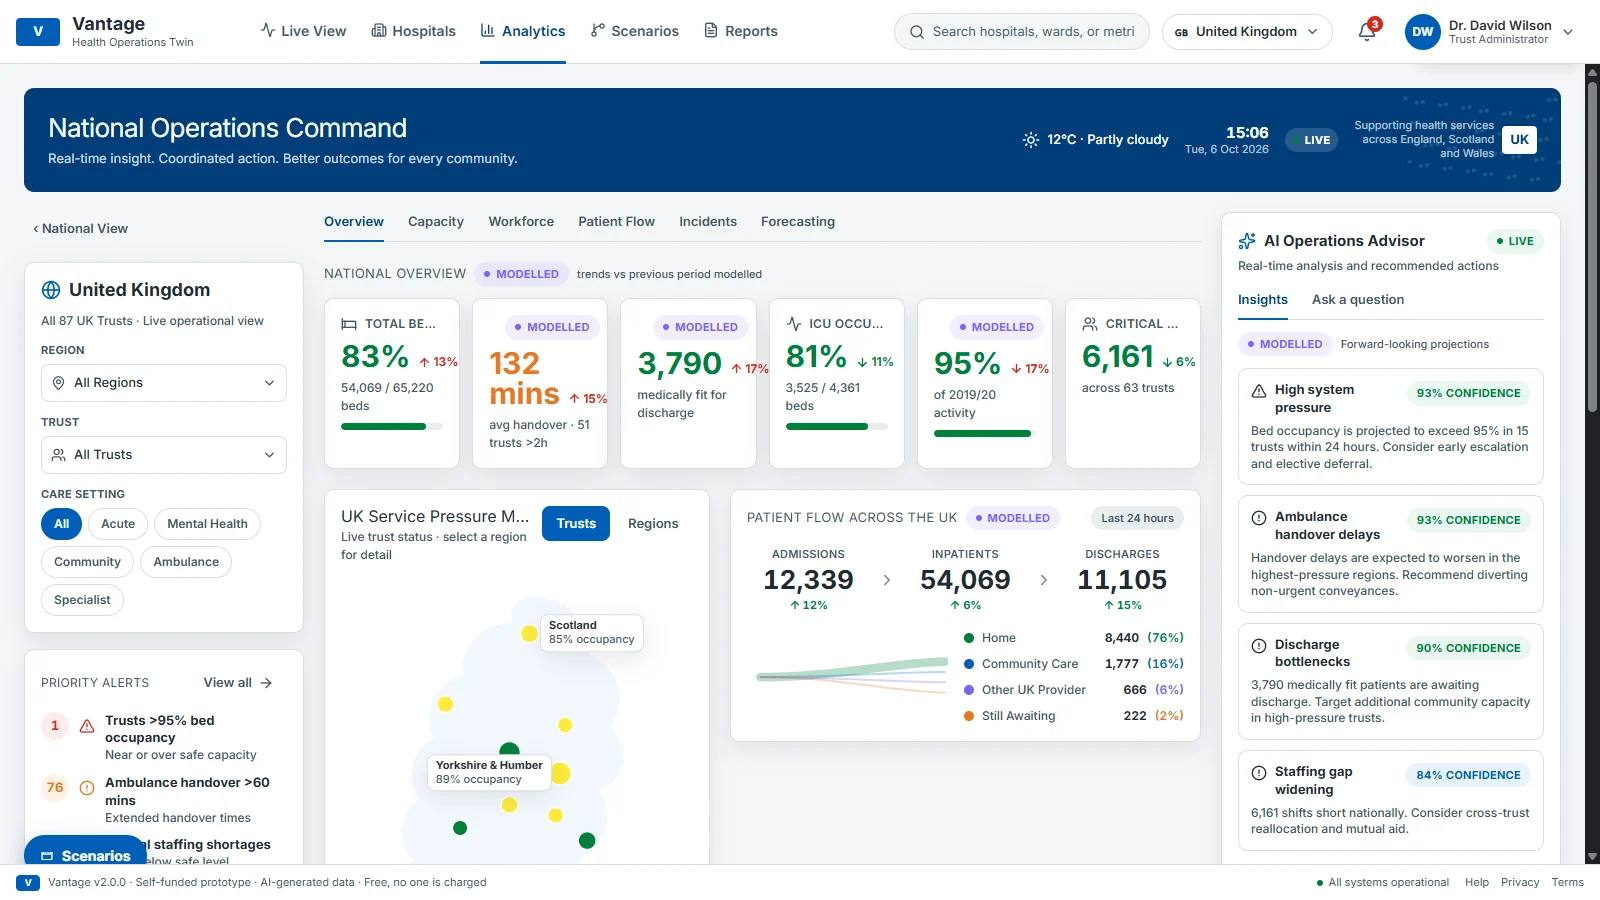This screenshot has height=900, width=1600.
Task: Click the Total Beds bed icon
Action: 349,324
